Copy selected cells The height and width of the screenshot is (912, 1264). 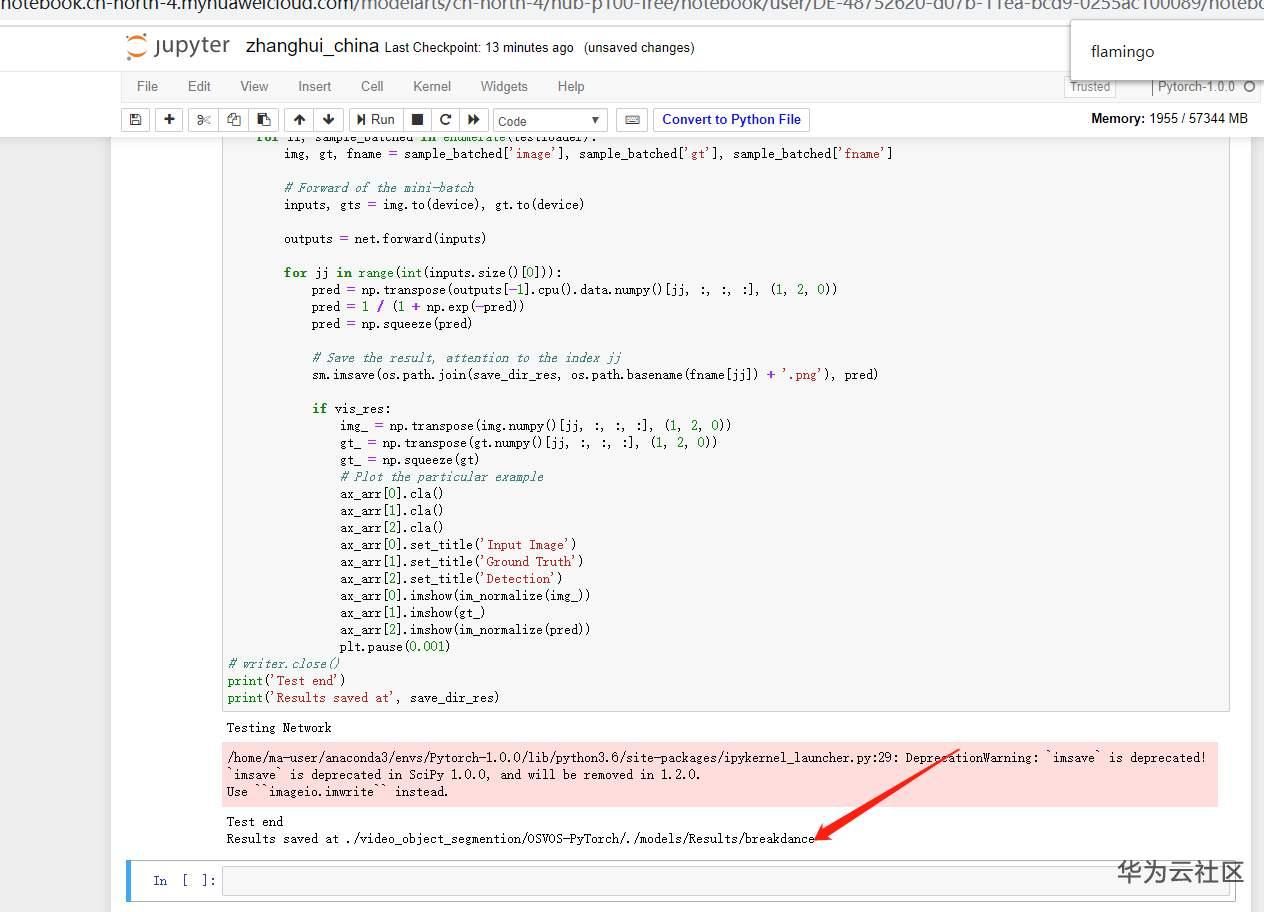coord(233,120)
